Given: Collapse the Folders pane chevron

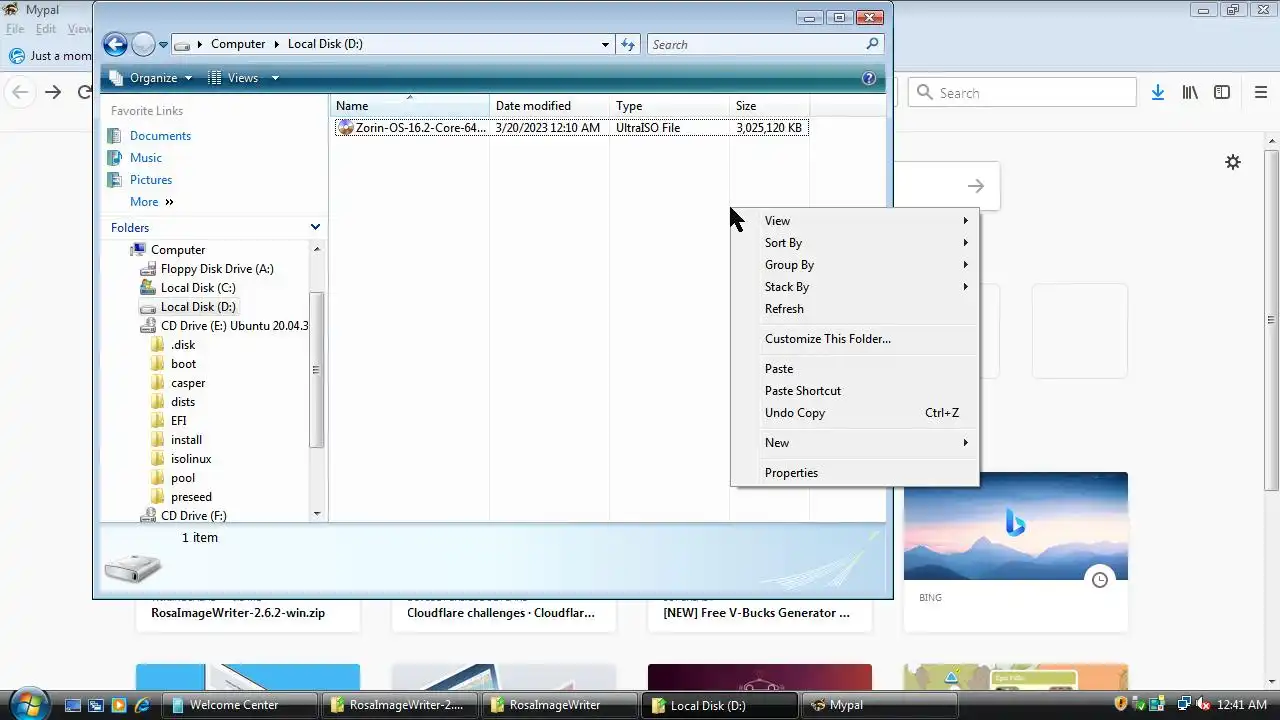Looking at the screenshot, I should click(315, 228).
